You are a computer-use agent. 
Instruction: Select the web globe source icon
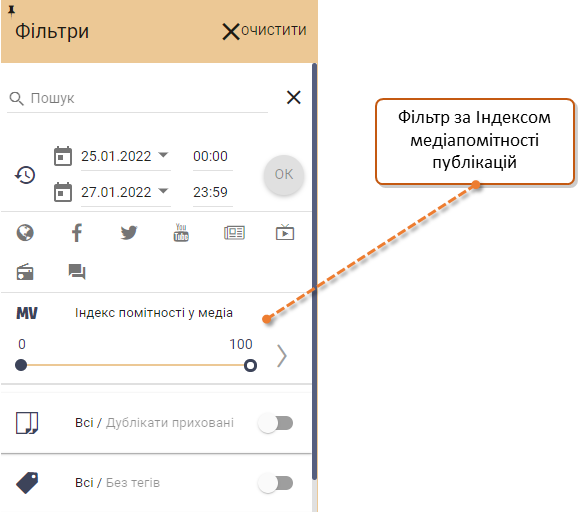25,233
